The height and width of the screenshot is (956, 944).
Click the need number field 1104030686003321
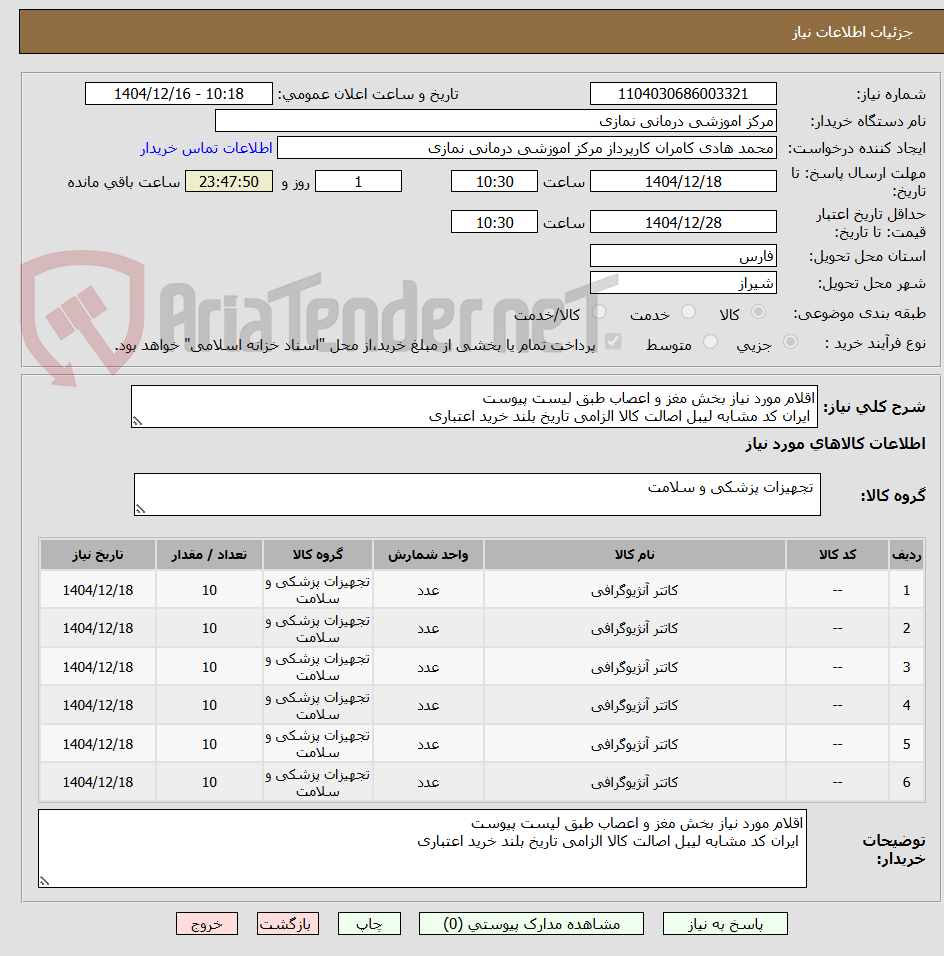point(683,94)
